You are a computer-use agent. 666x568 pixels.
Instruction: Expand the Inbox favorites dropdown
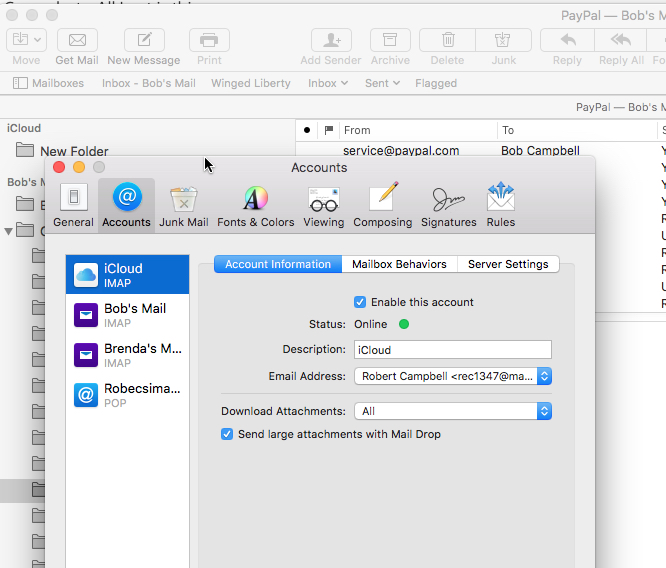click(x=328, y=83)
